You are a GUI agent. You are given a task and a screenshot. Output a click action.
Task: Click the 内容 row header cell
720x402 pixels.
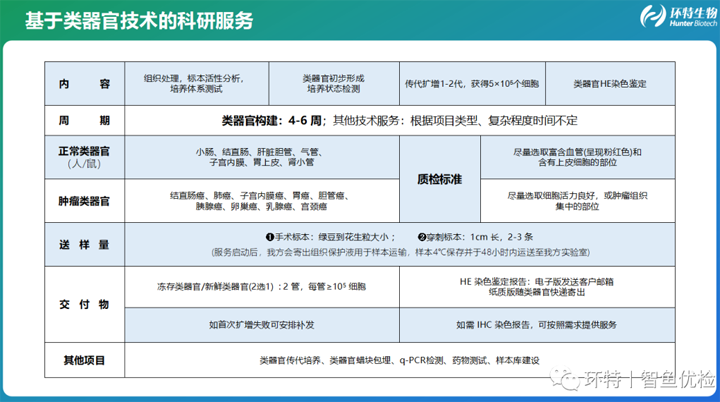point(84,84)
